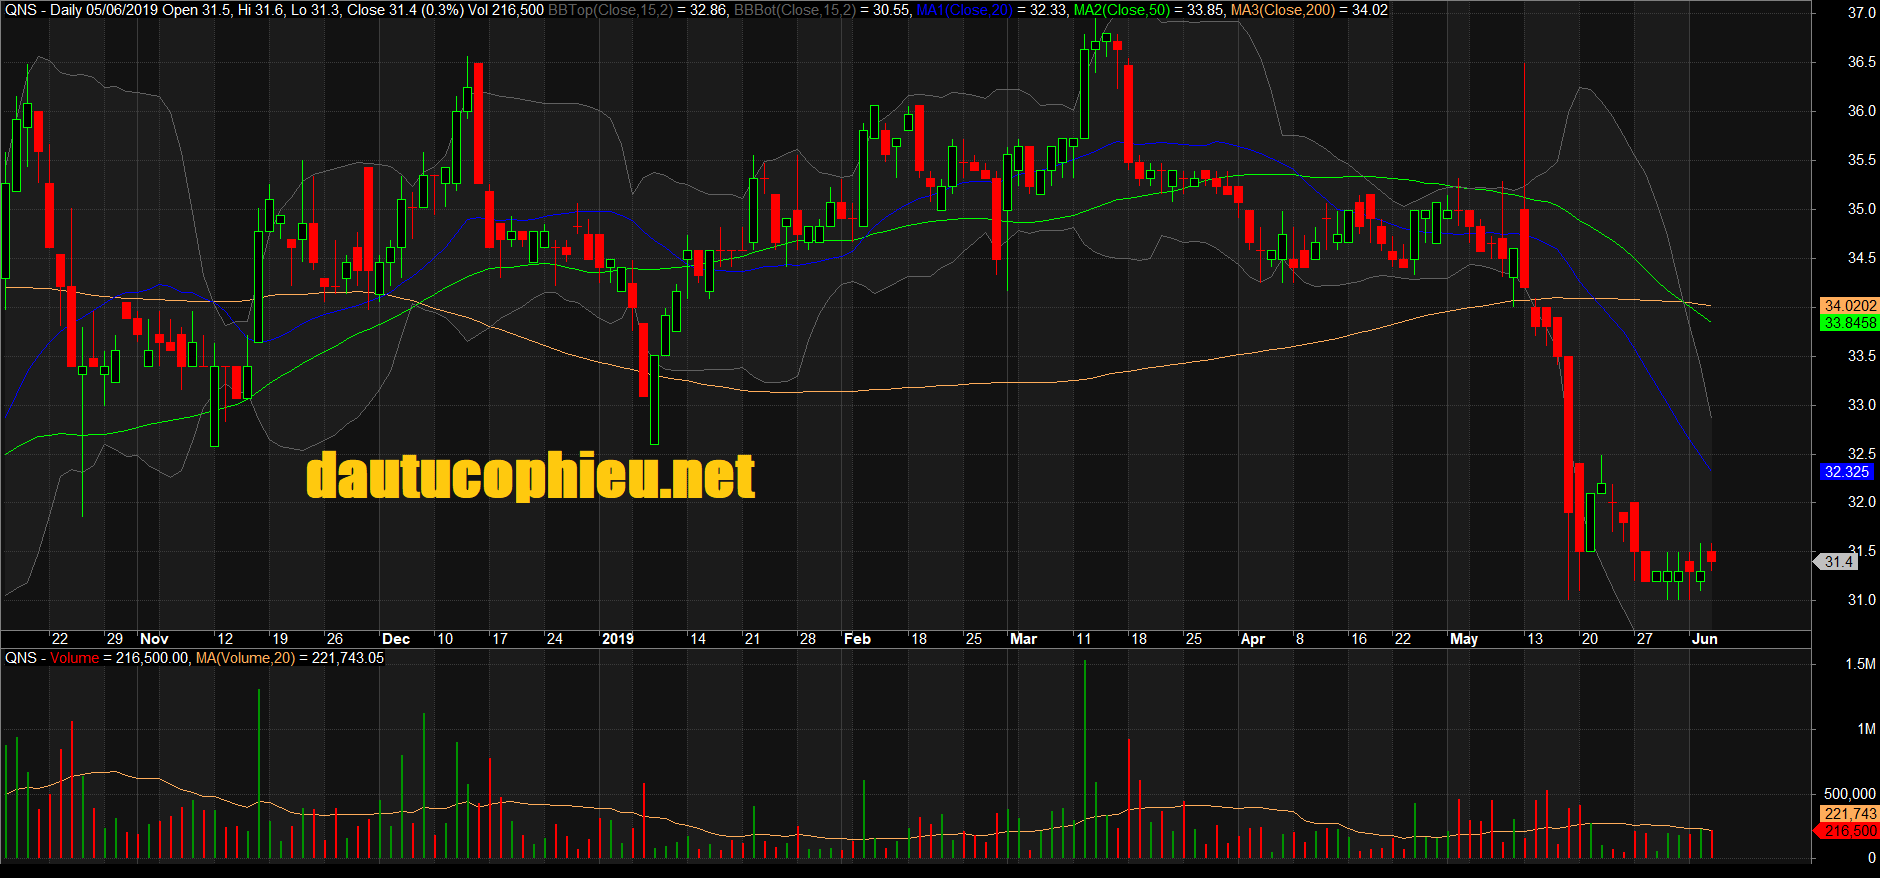Click the orange 34.0202 MA200 price tag
Viewport: 1880px width, 878px height.
click(x=1849, y=306)
